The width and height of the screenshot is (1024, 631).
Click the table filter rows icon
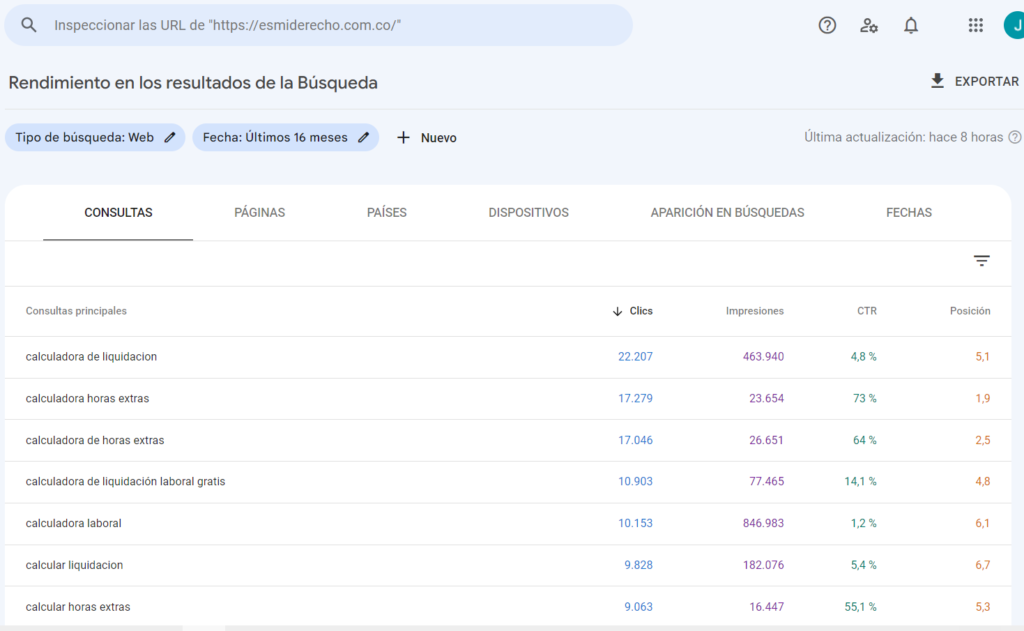[982, 261]
